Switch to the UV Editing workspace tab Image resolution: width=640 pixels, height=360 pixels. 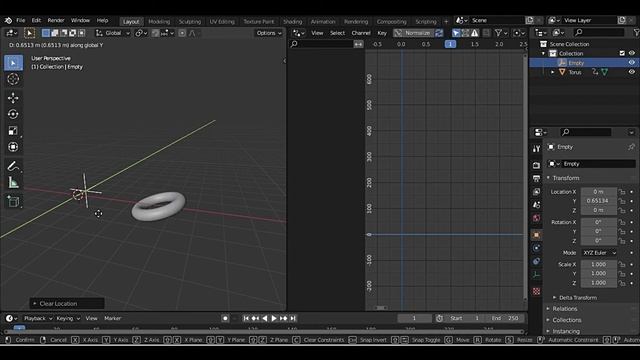click(222, 21)
